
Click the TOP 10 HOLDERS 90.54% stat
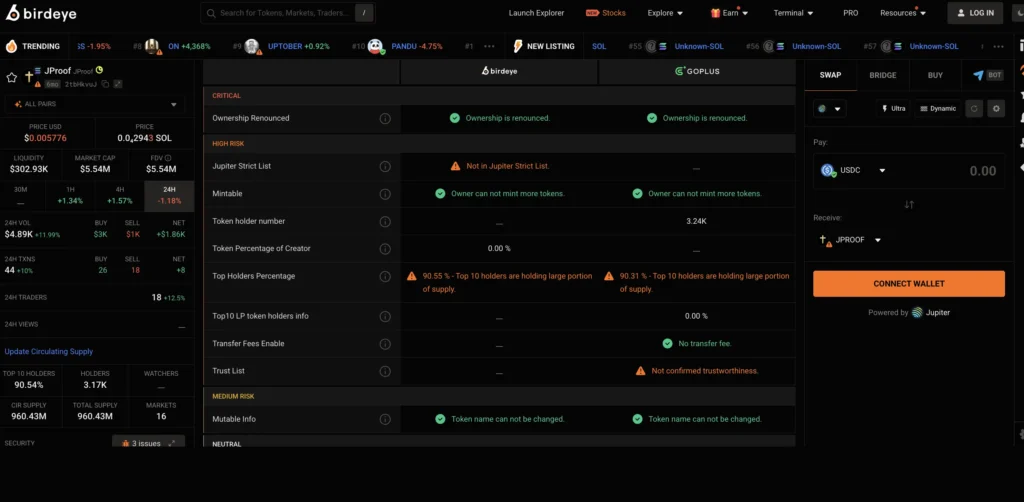pyautogui.click(x=29, y=379)
